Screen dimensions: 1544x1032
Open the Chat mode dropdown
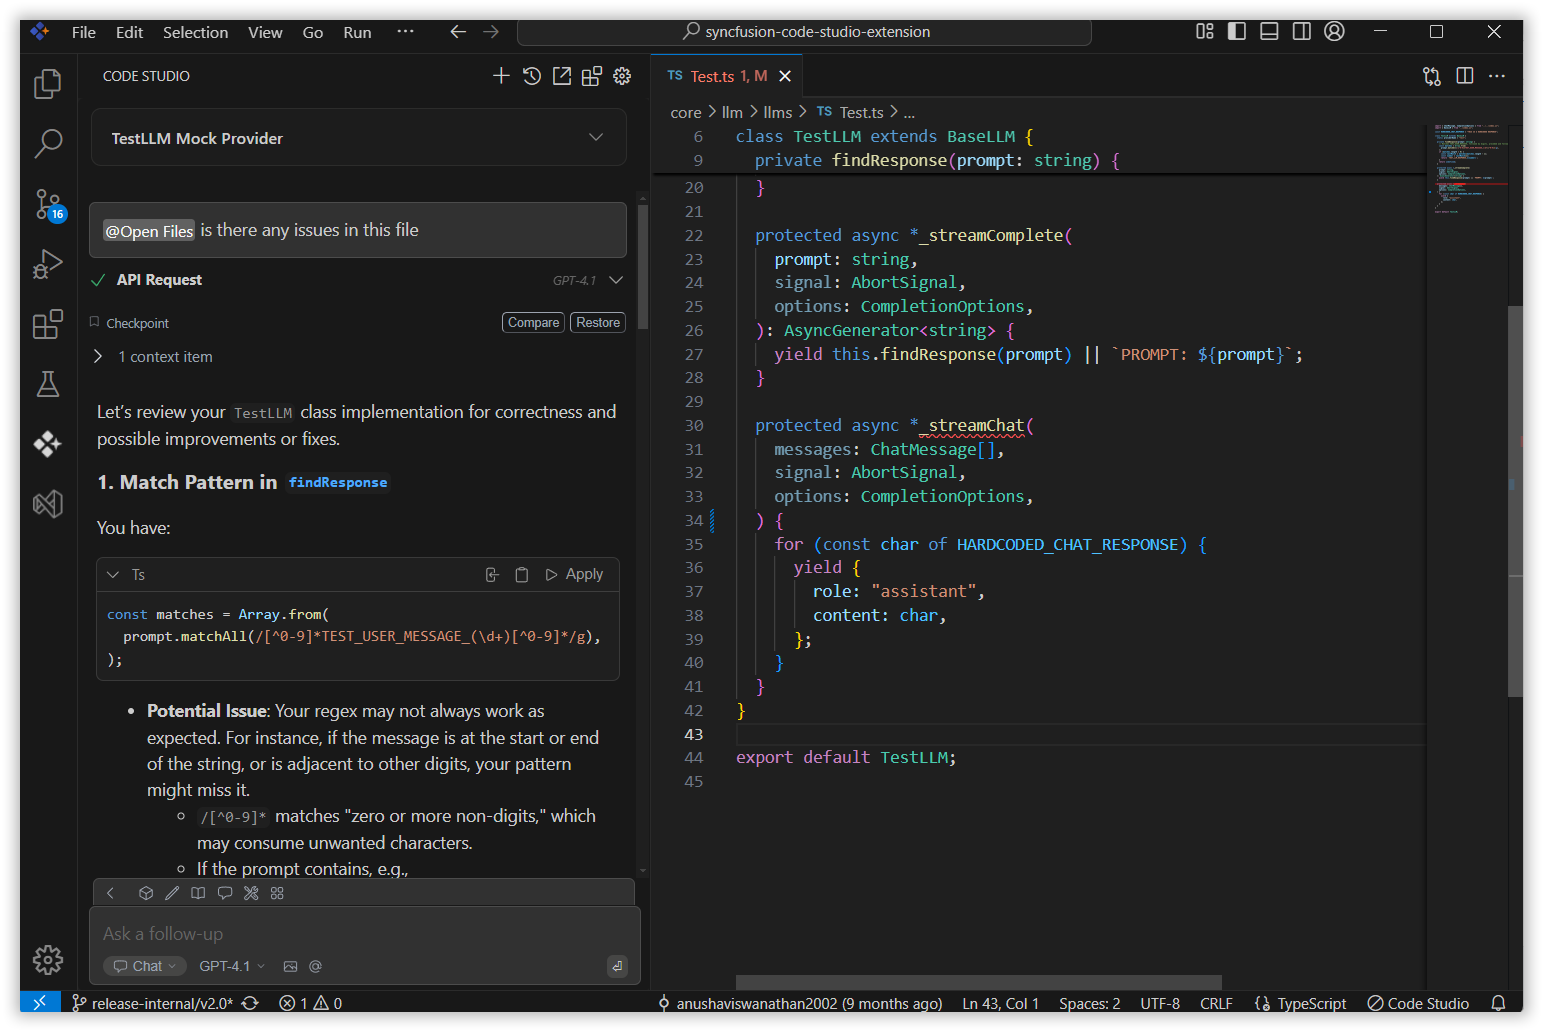pos(145,966)
